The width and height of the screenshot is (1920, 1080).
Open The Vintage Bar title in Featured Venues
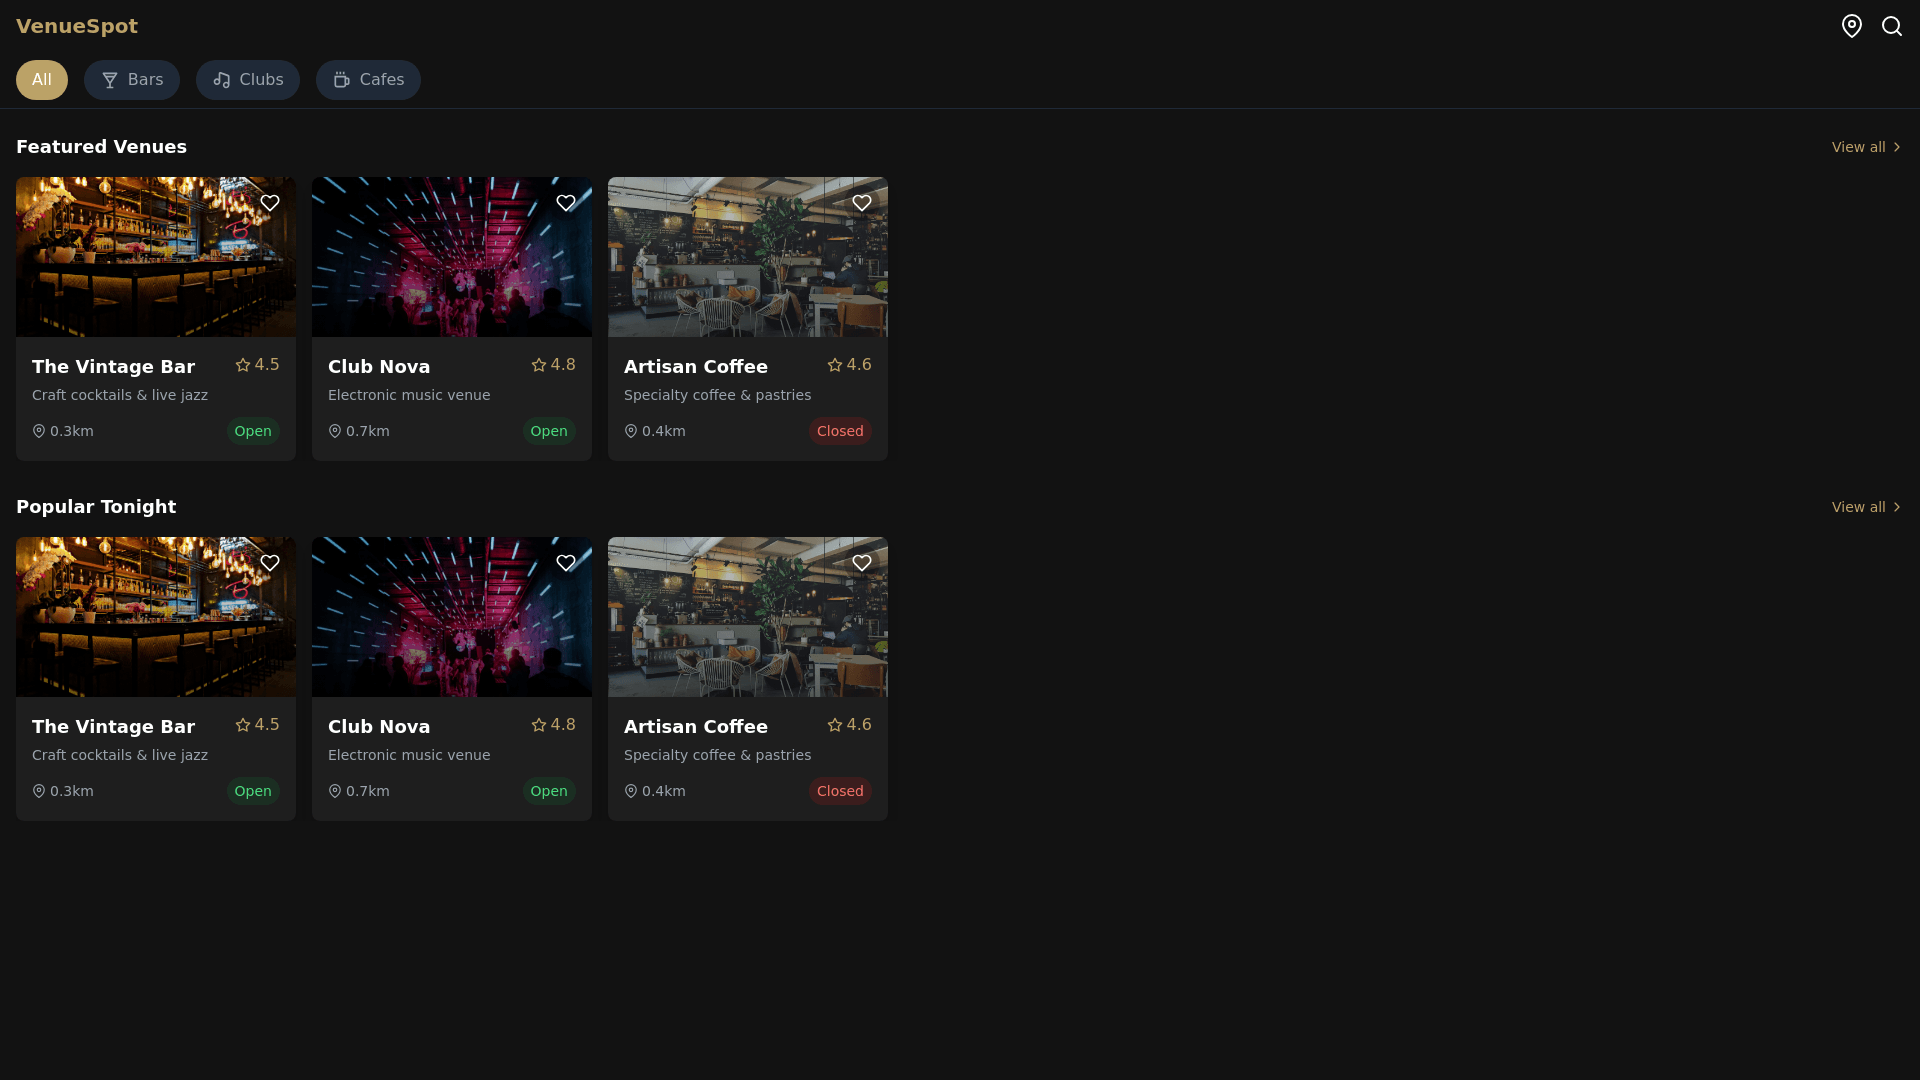(x=113, y=367)
